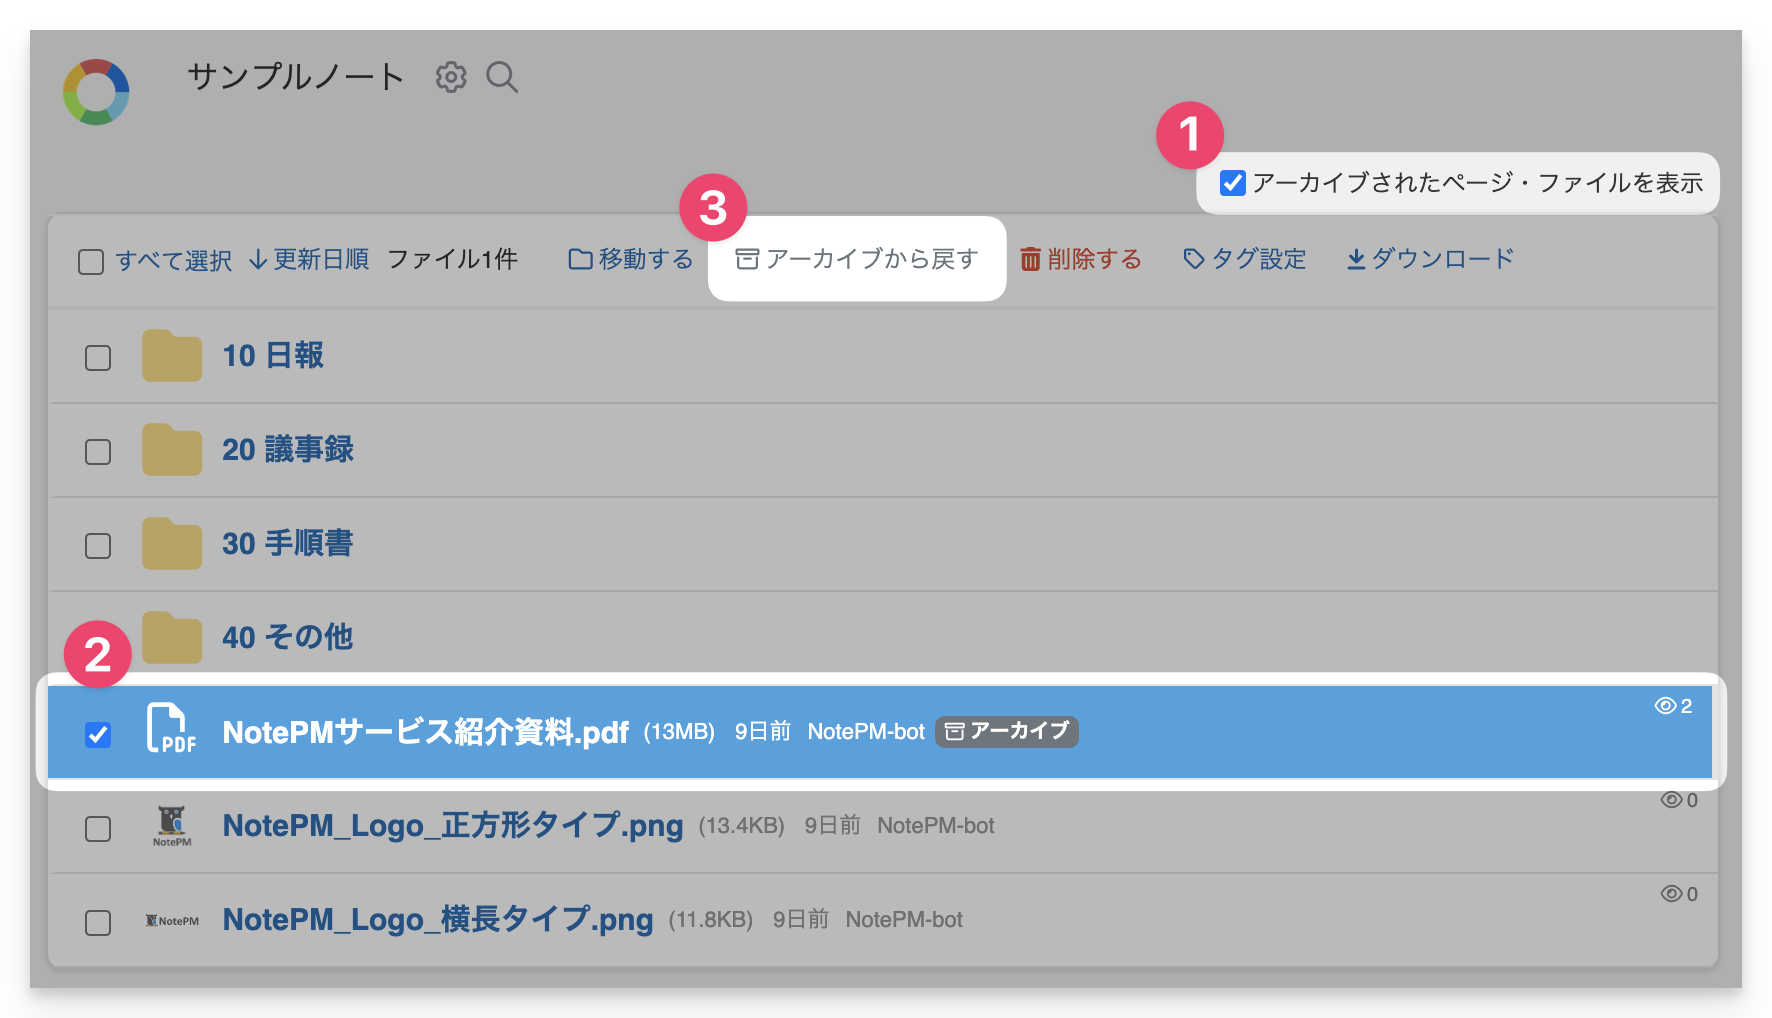
Task: Click the サンプルノート title
Action: pos(296,77)
